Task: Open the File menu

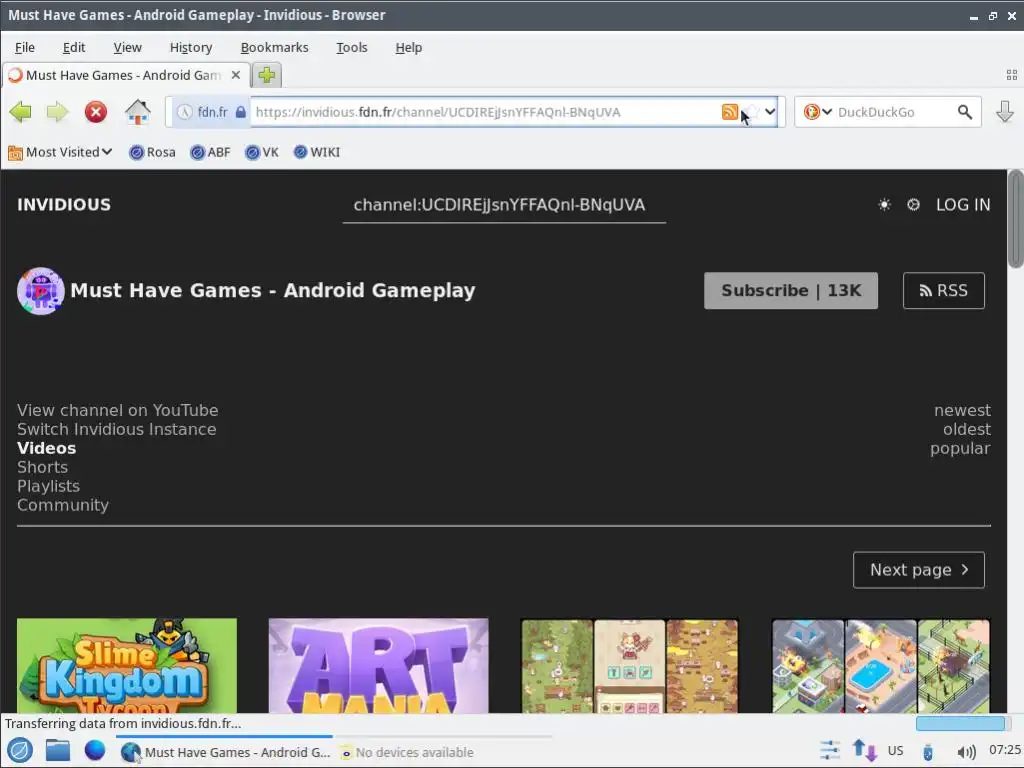Action: (25, 48)
